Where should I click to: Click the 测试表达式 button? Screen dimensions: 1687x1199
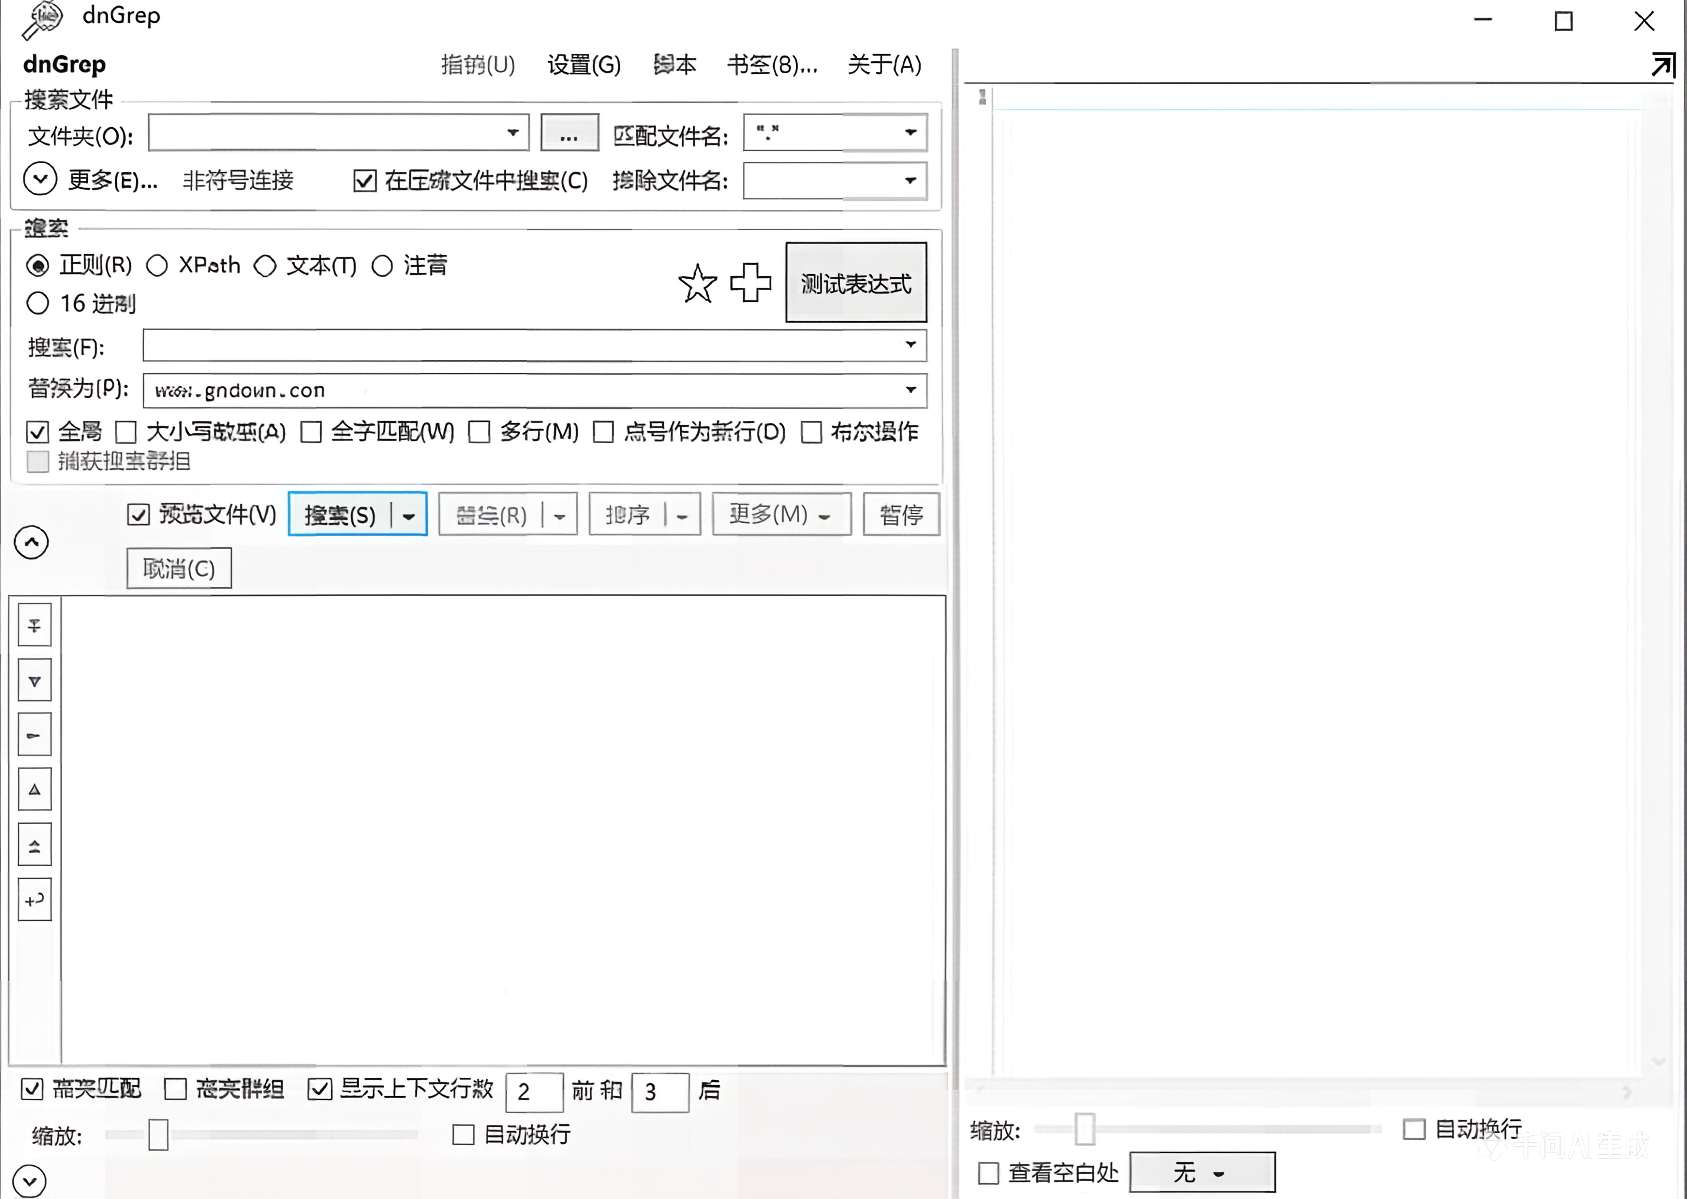tap(855, 283)
